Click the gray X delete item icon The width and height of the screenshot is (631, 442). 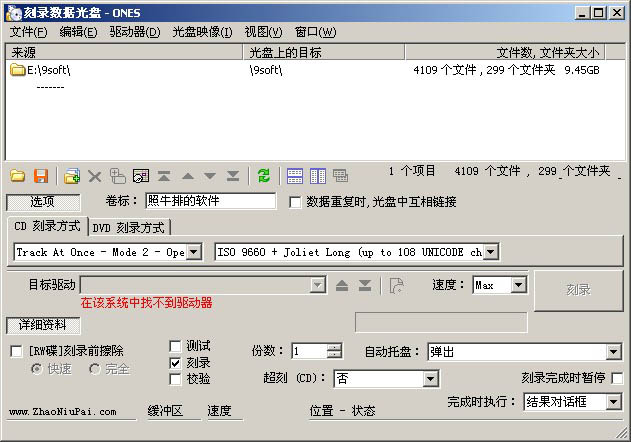pyautogui.click(x=95, y=176)
